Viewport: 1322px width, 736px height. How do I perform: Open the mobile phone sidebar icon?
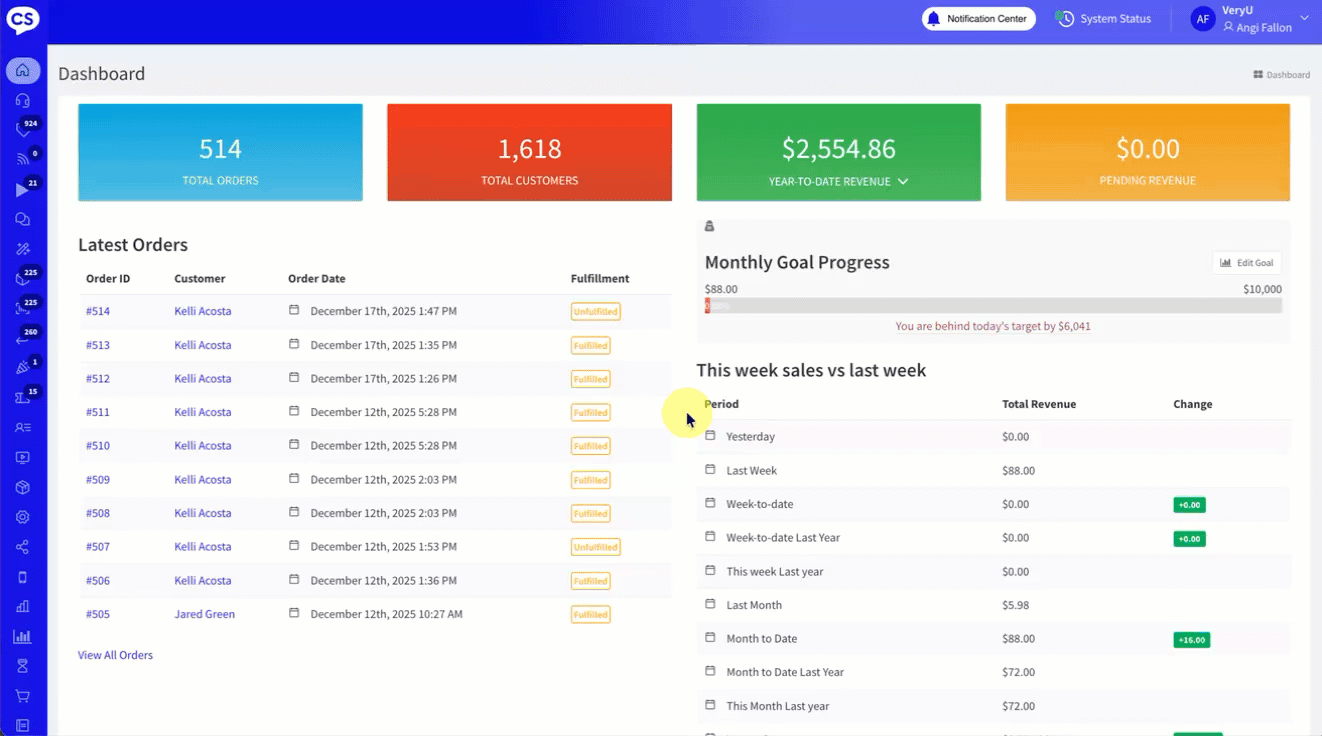[x=22, y=577]
